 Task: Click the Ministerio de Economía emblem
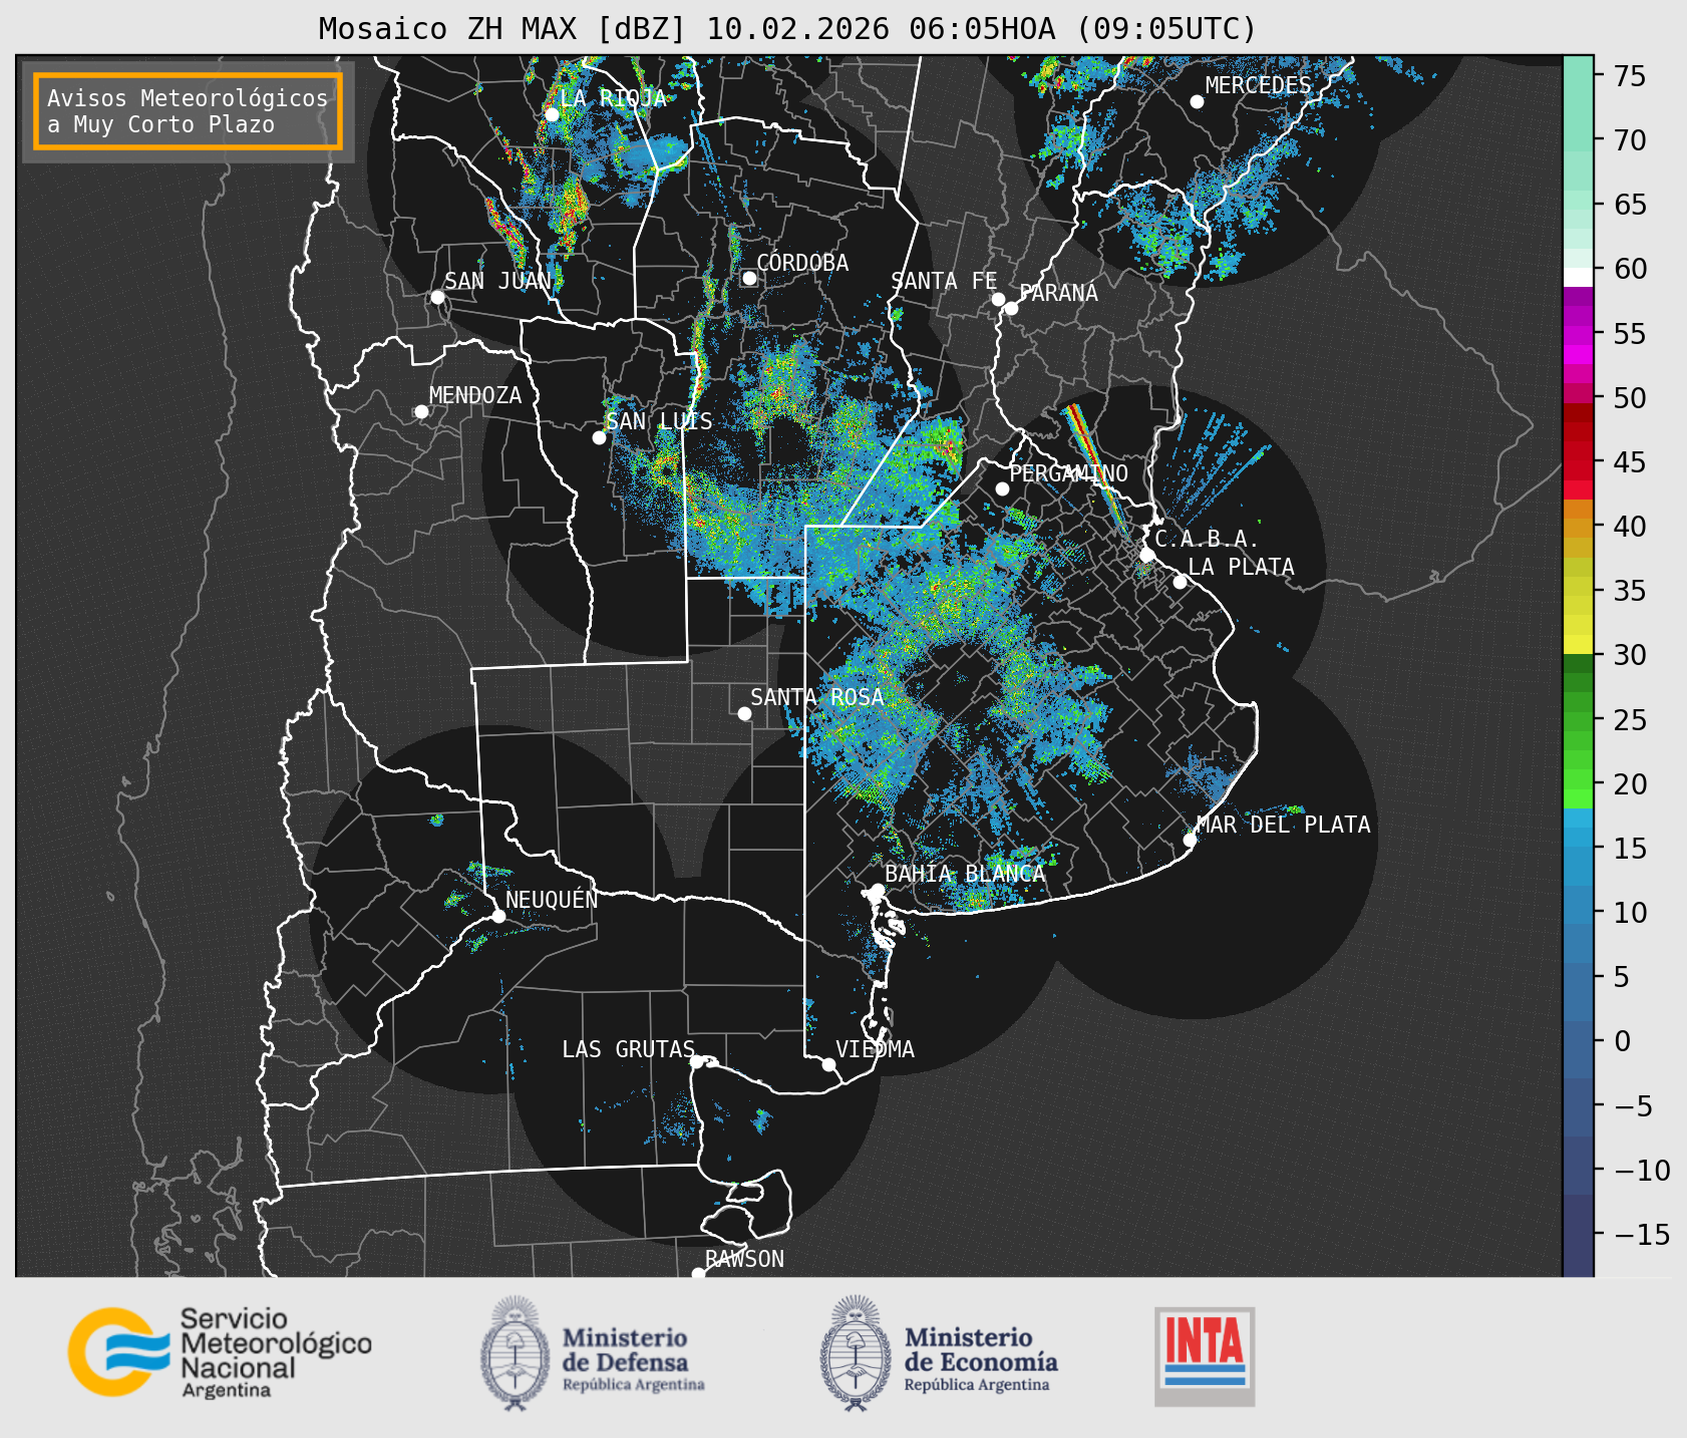tap(854, 1353)
